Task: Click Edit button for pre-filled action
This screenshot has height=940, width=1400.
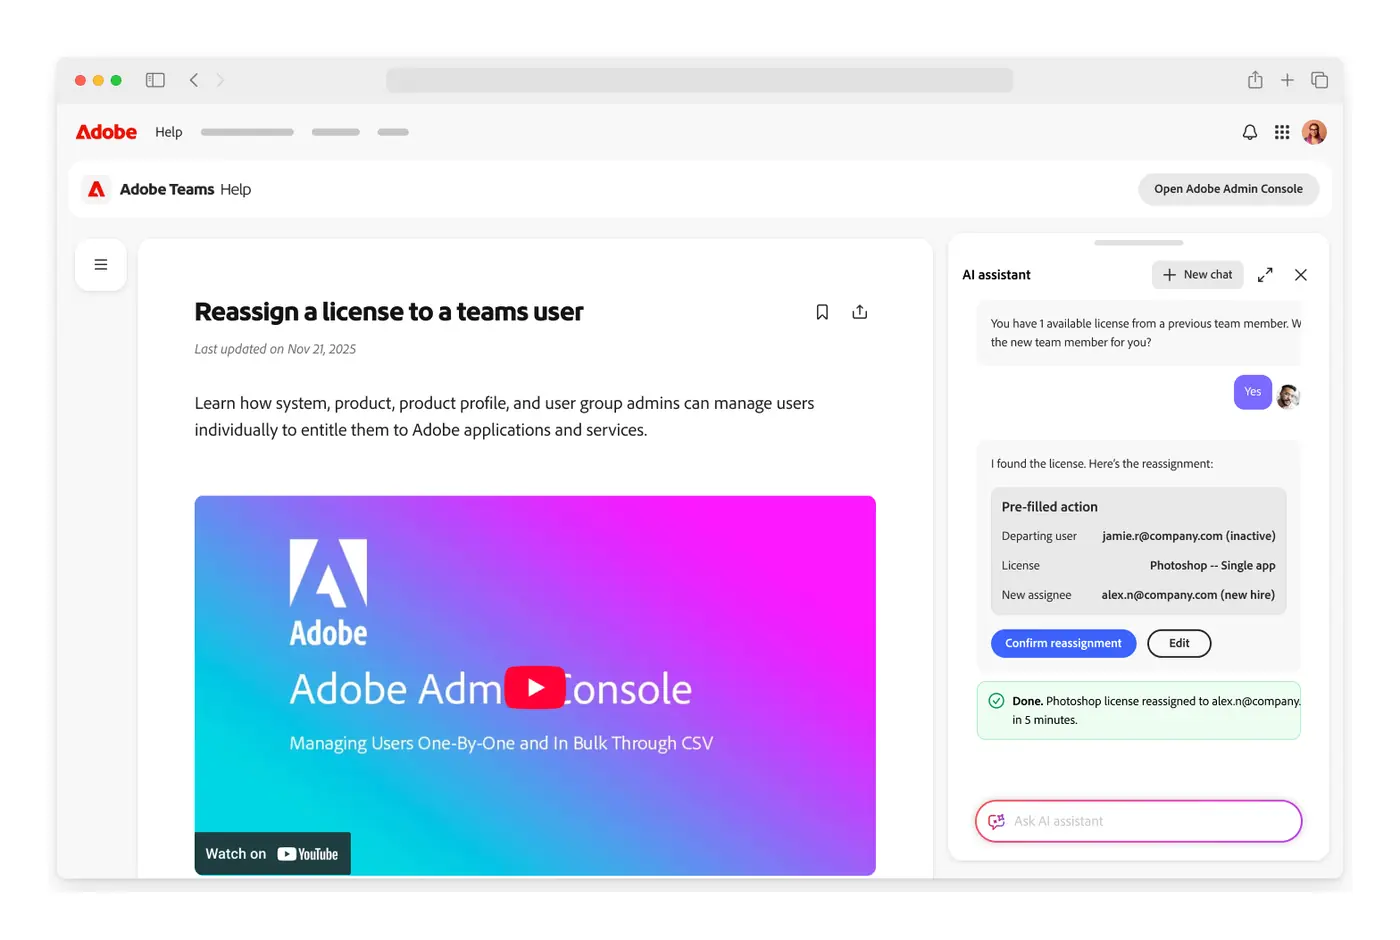Action: click(x=1179, y=643)
